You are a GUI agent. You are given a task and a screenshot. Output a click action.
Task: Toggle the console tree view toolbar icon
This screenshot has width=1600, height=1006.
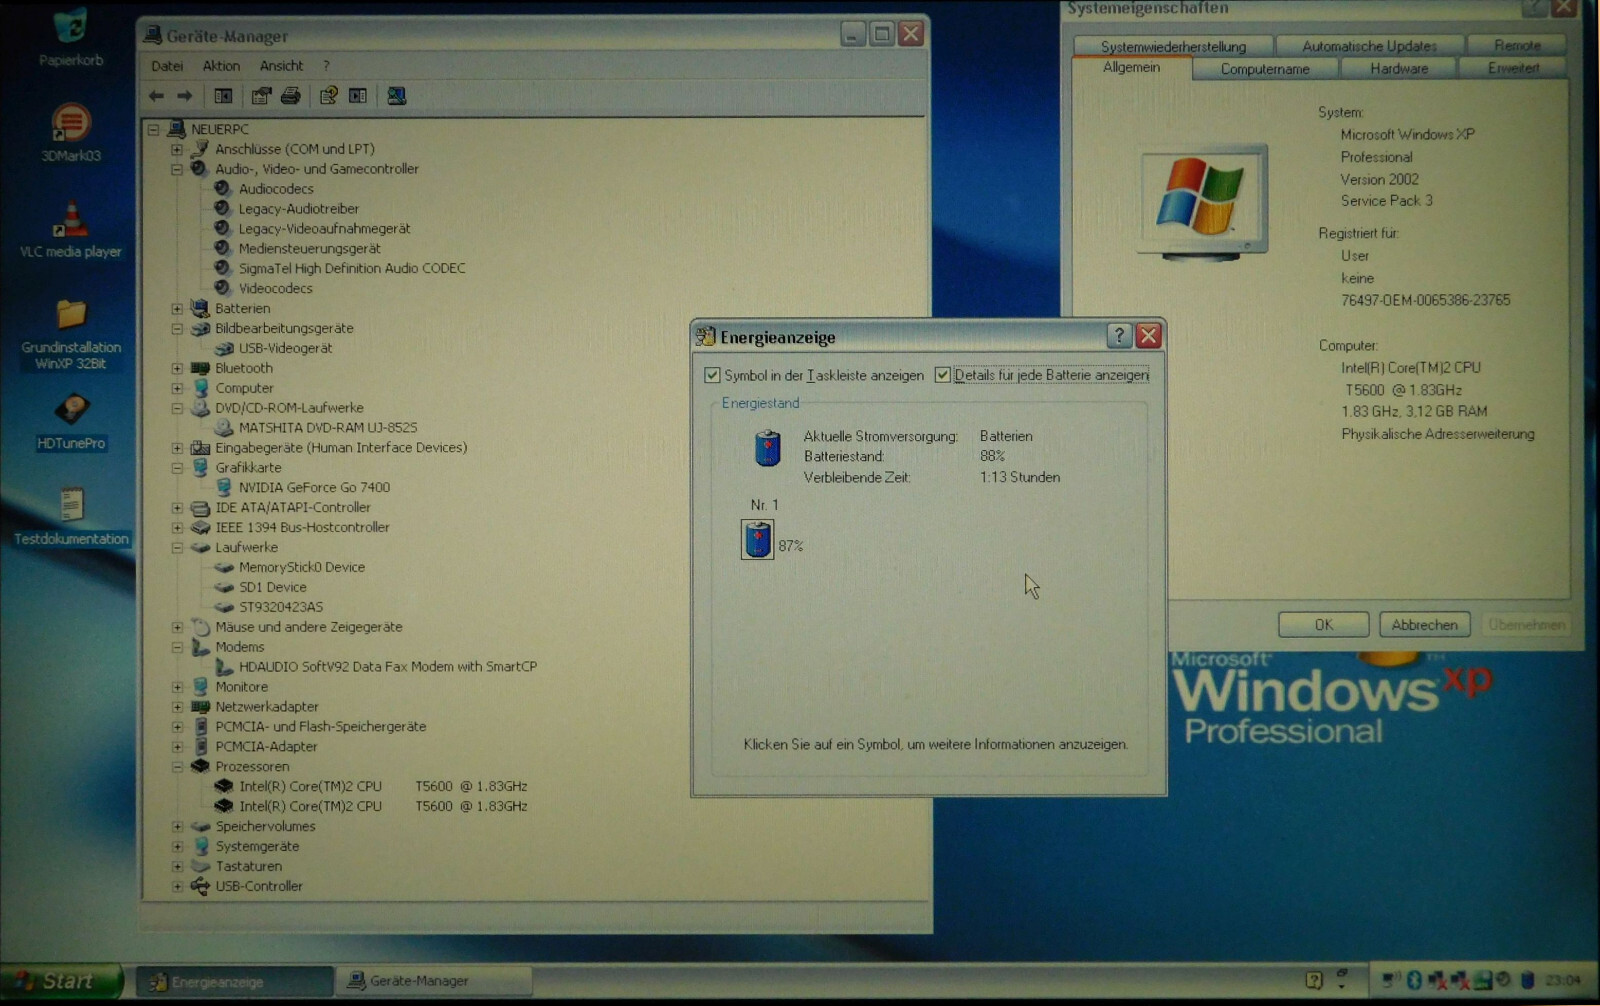223,96
